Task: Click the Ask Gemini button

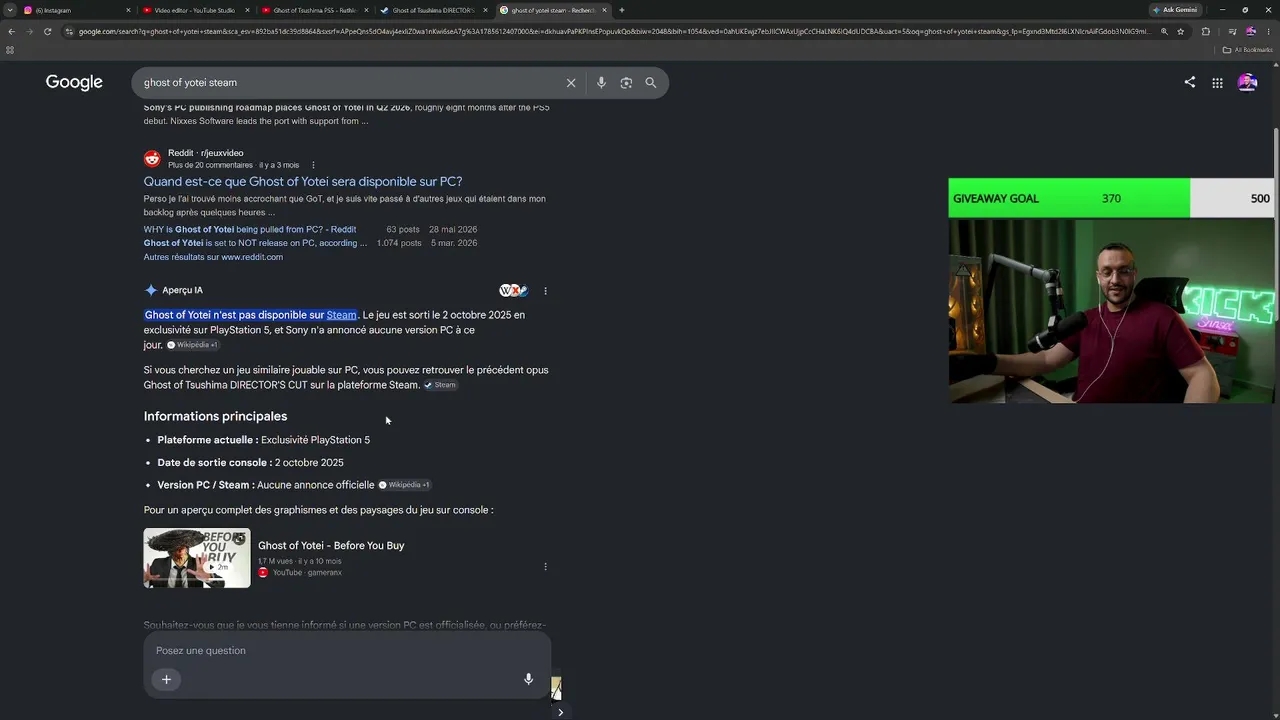Action: click(x=1175, y=10)
